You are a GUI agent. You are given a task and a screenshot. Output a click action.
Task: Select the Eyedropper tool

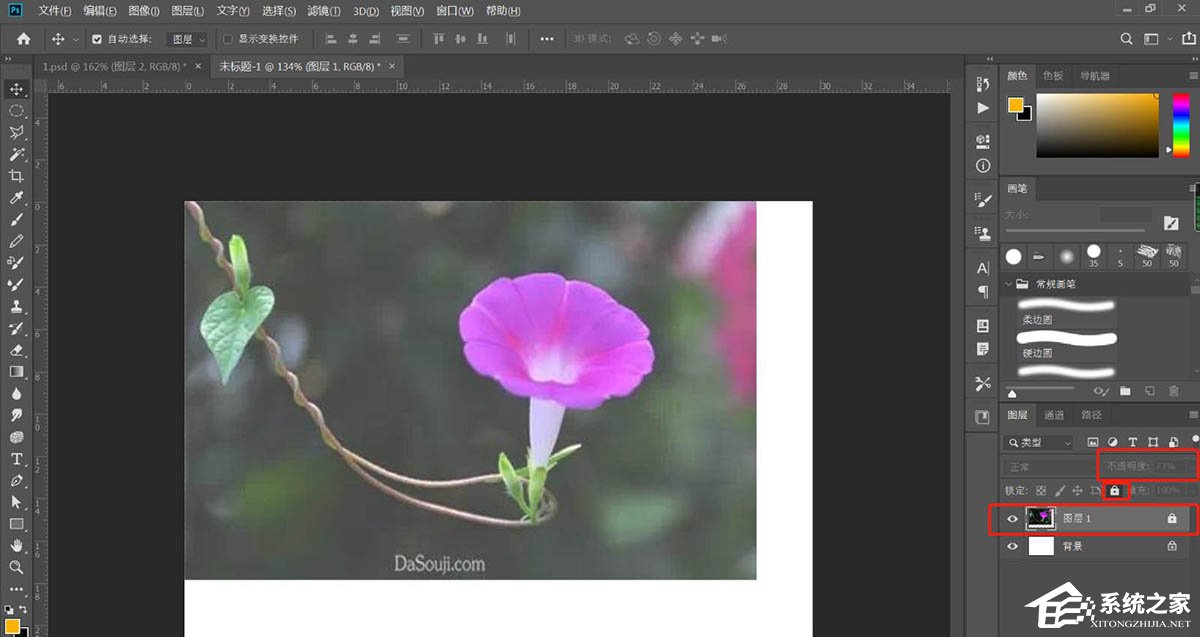click(17, 198)
